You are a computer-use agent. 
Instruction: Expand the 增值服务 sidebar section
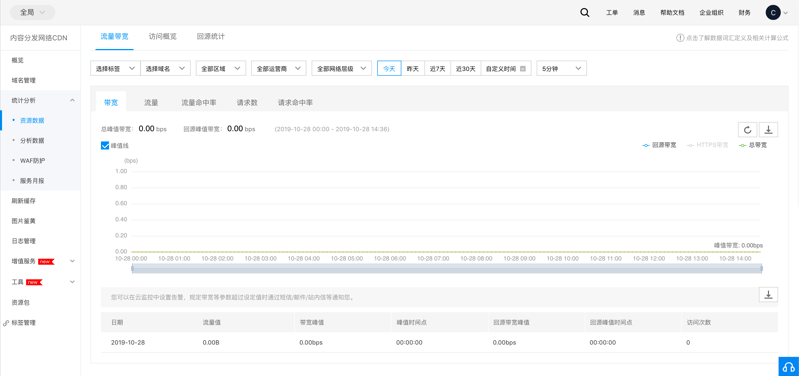(40, 261)
